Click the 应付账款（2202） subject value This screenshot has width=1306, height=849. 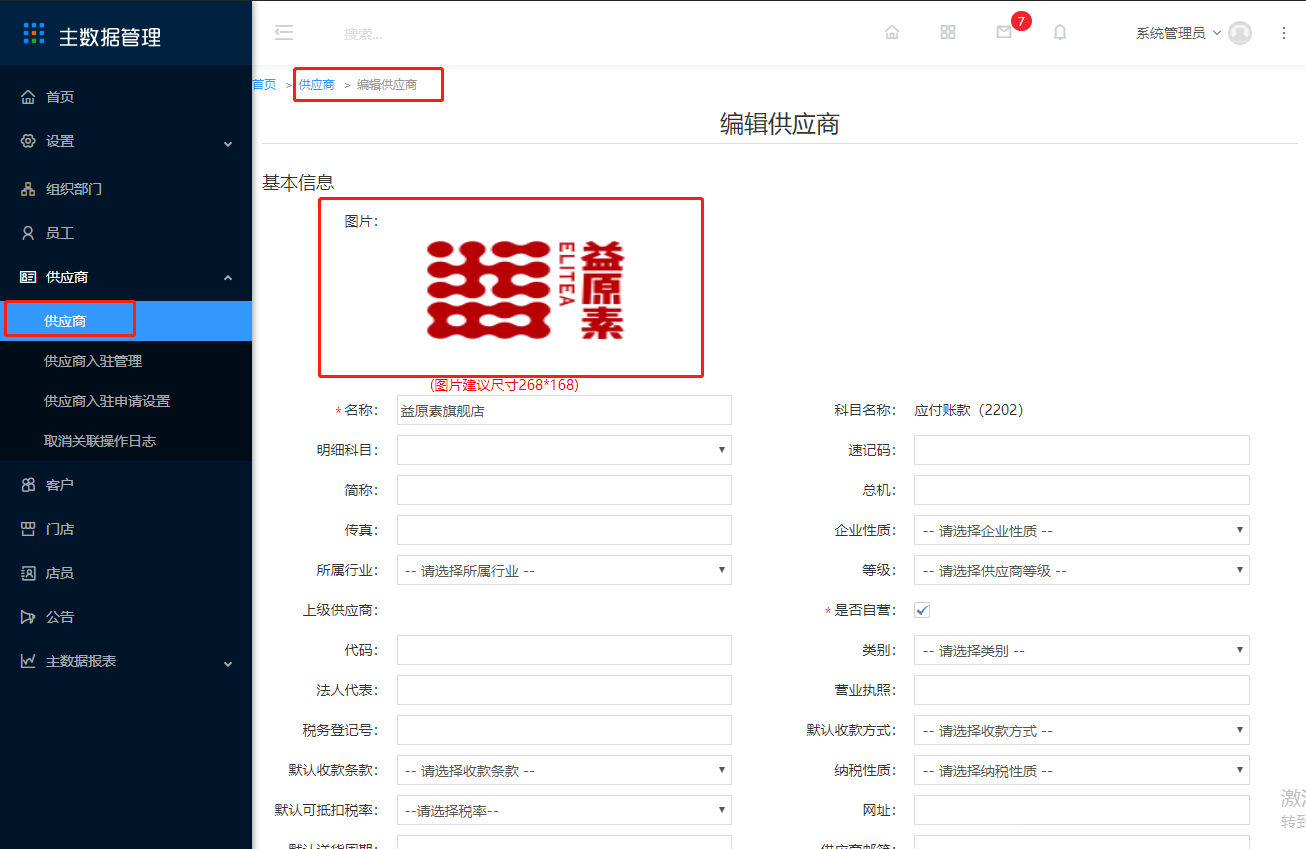pos(969,410)
